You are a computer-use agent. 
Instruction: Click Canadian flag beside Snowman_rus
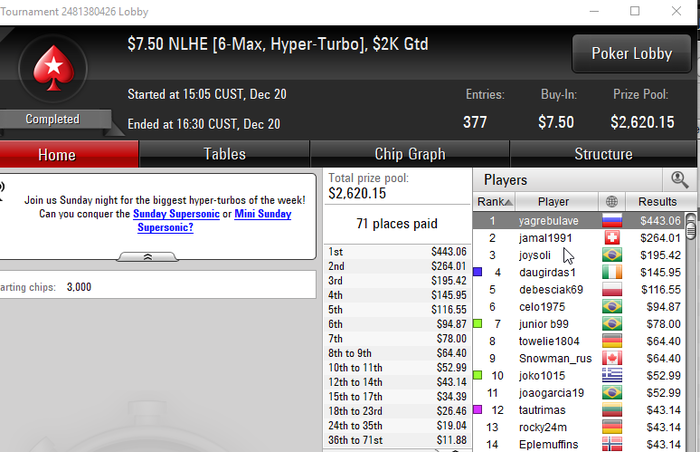pos(612,358)
